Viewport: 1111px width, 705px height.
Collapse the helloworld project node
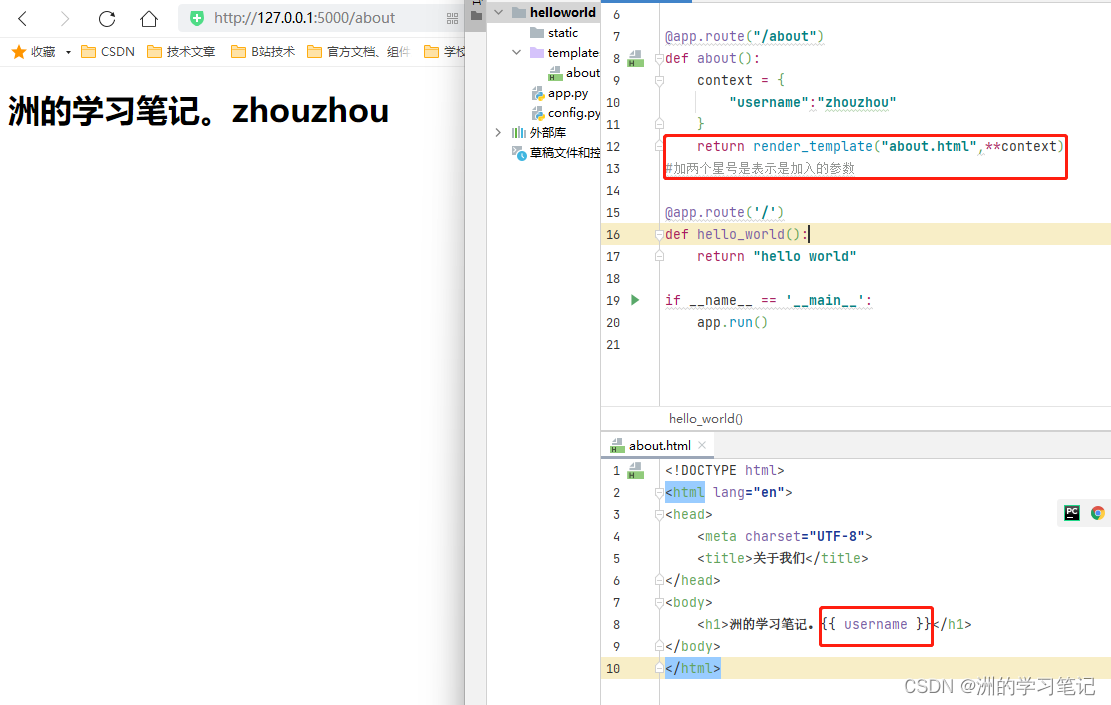coord(499,12)
